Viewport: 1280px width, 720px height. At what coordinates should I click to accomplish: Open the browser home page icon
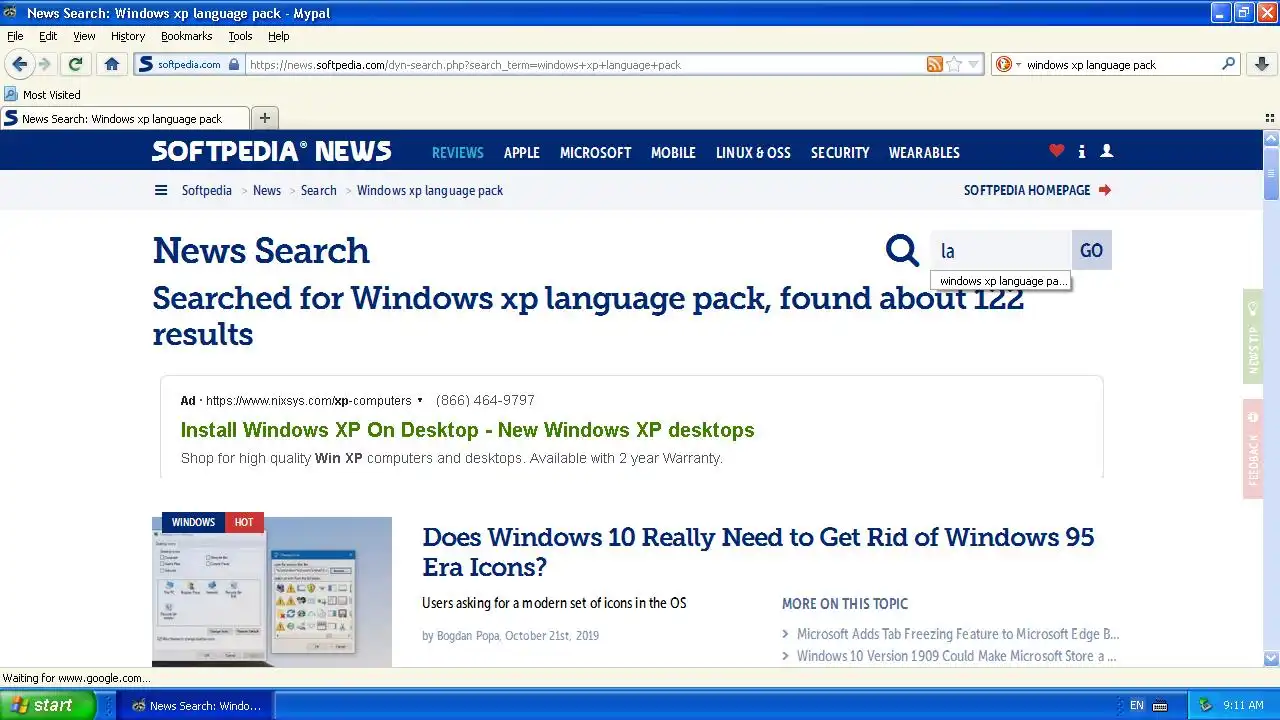112,64
